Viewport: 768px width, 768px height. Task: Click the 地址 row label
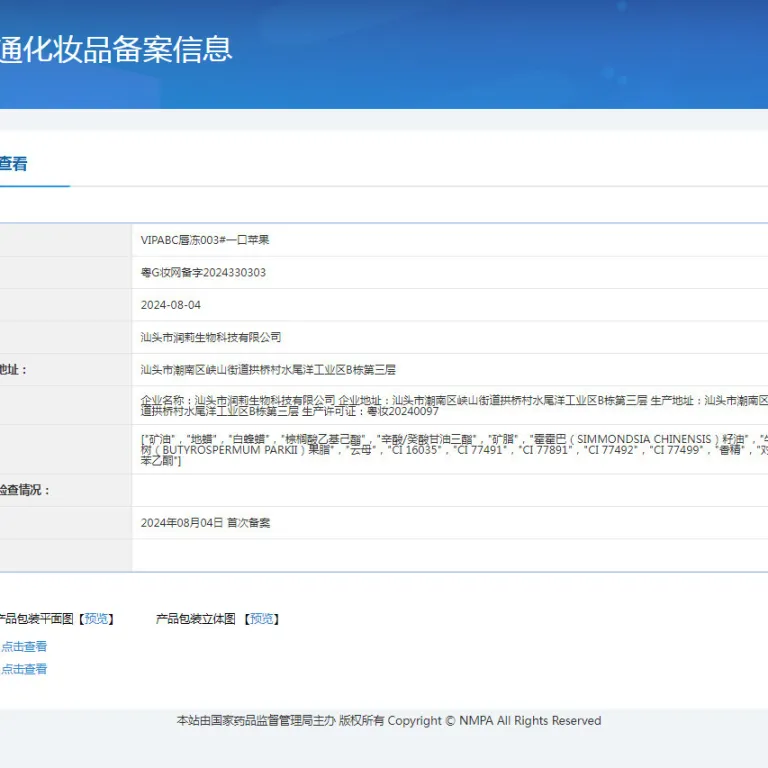coord(13,370)
